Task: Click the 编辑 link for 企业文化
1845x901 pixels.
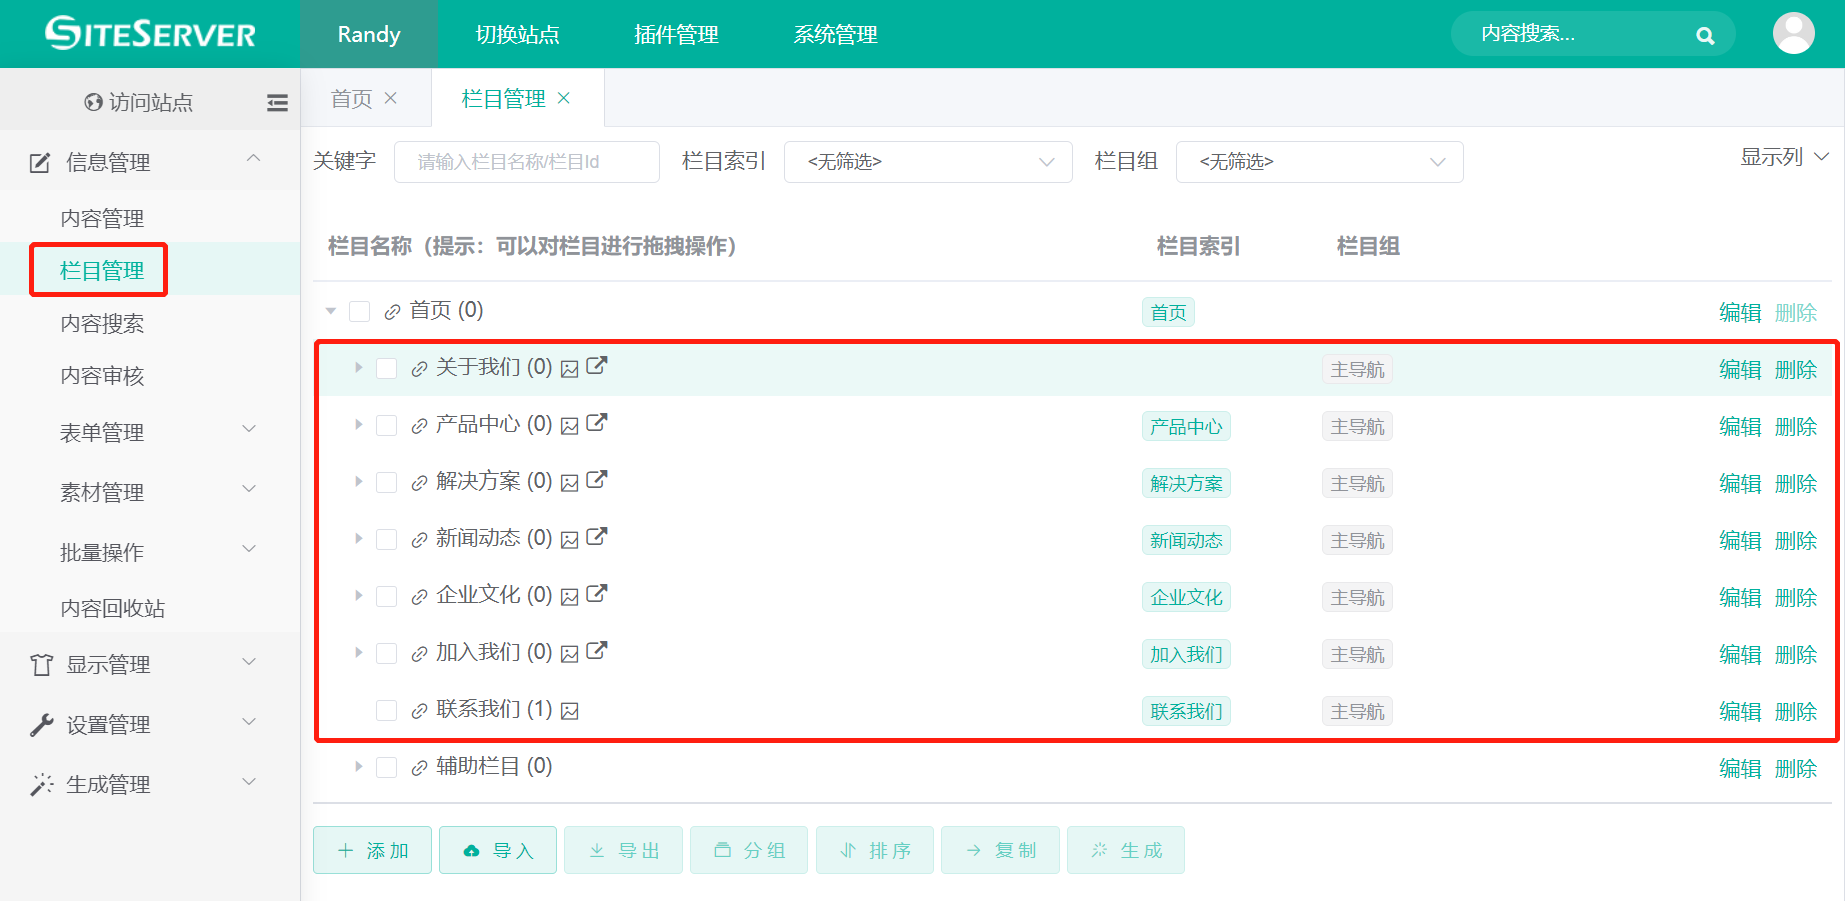Action: pos(1740,597)
